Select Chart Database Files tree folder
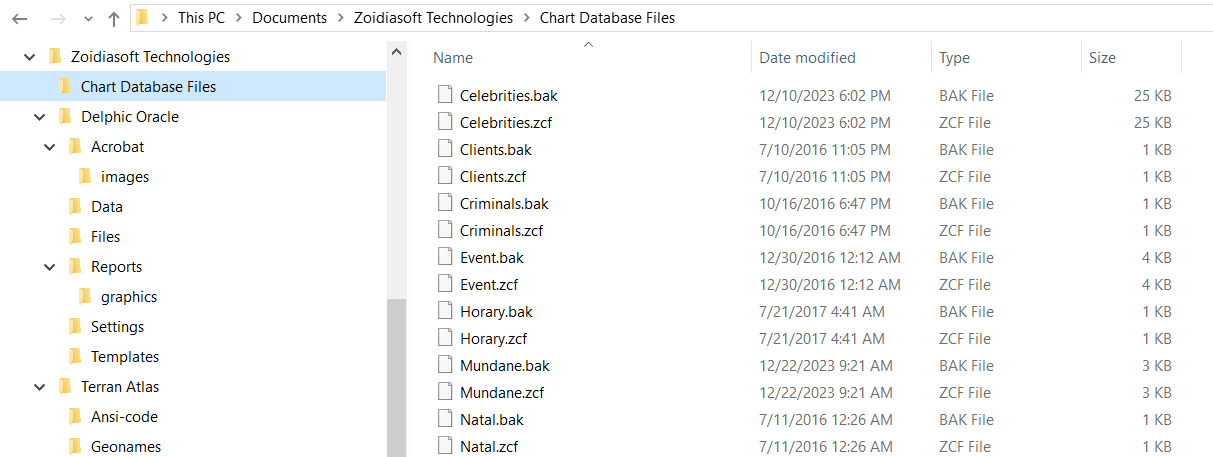Viewport: 1213px width, 457px height. point(148,87)
